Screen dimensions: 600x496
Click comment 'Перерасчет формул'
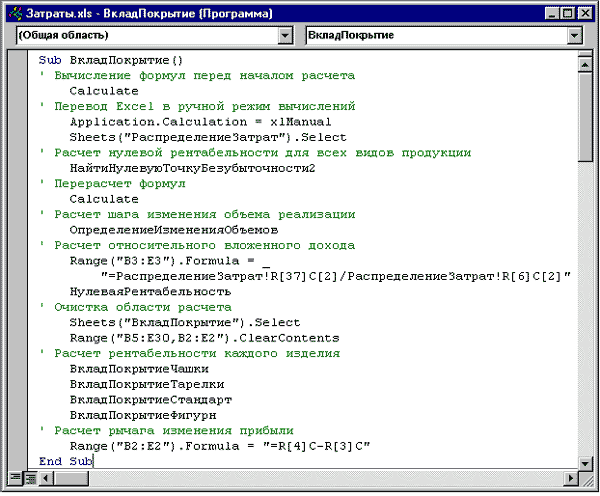click(119, 183)
